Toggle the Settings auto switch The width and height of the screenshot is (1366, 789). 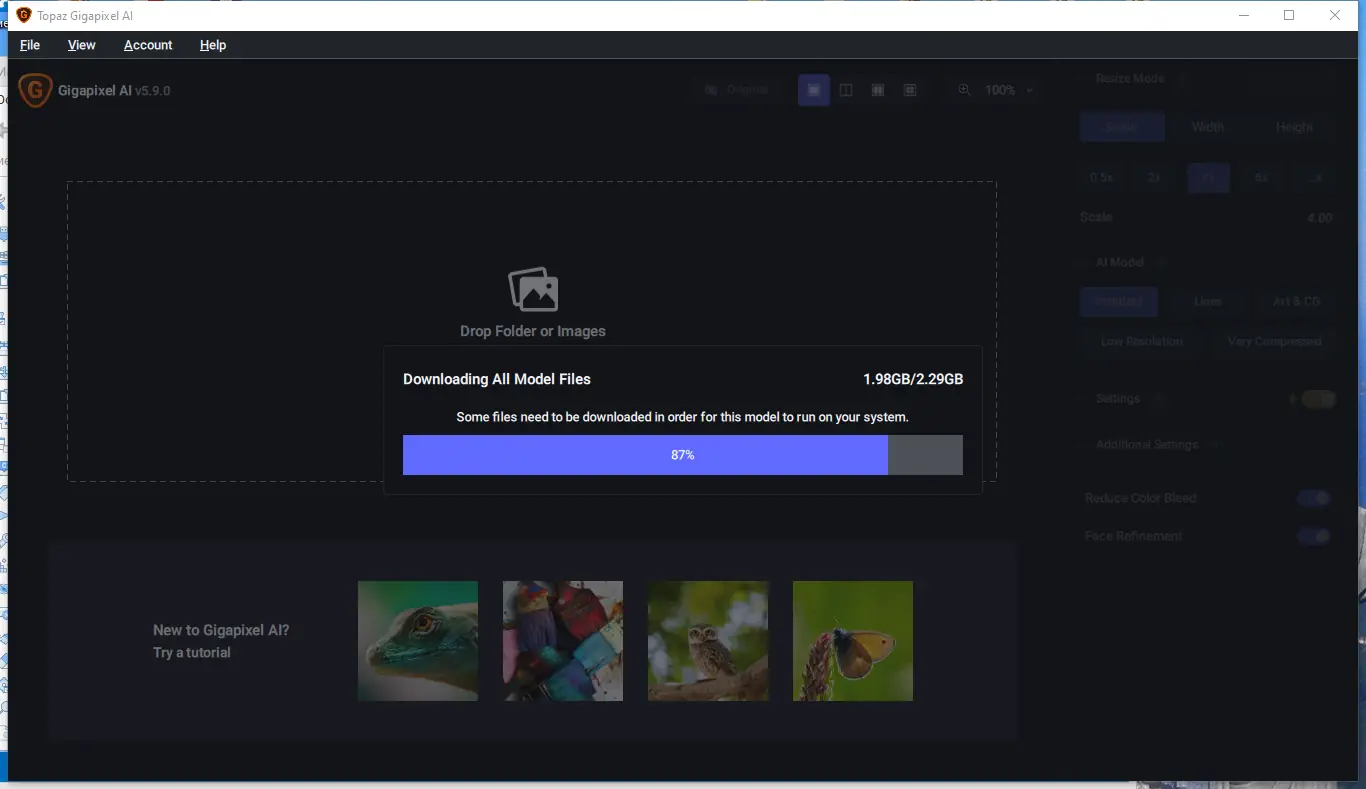point(1318,399)
